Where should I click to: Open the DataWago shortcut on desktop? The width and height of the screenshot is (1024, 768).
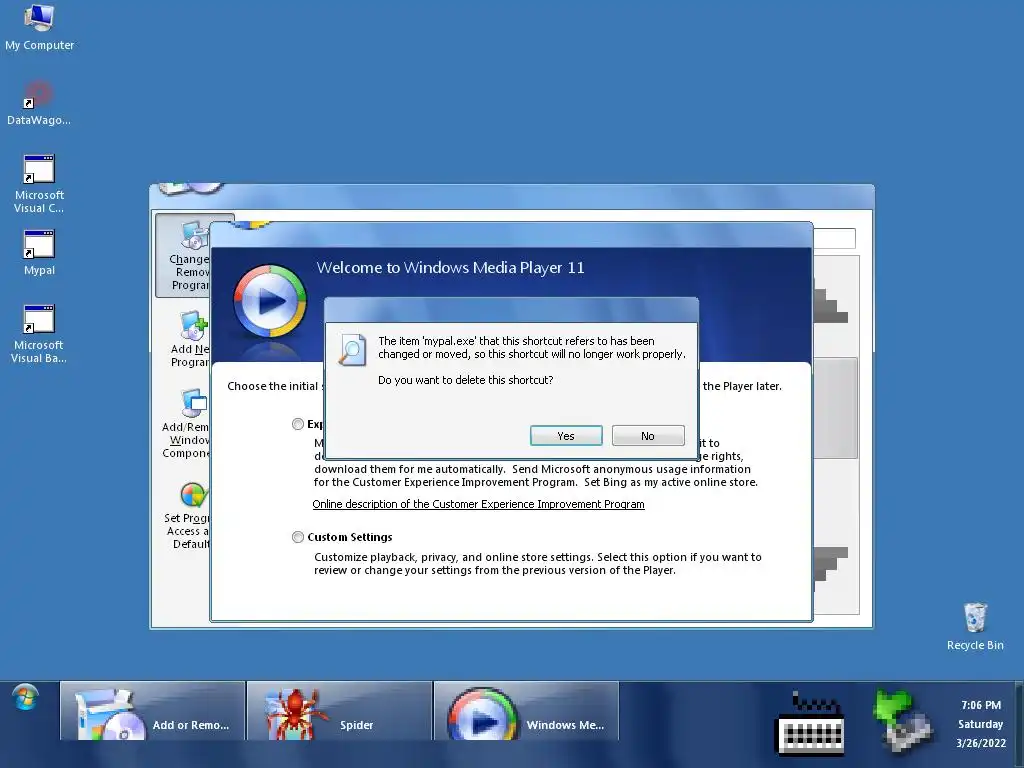click(39, 103)
